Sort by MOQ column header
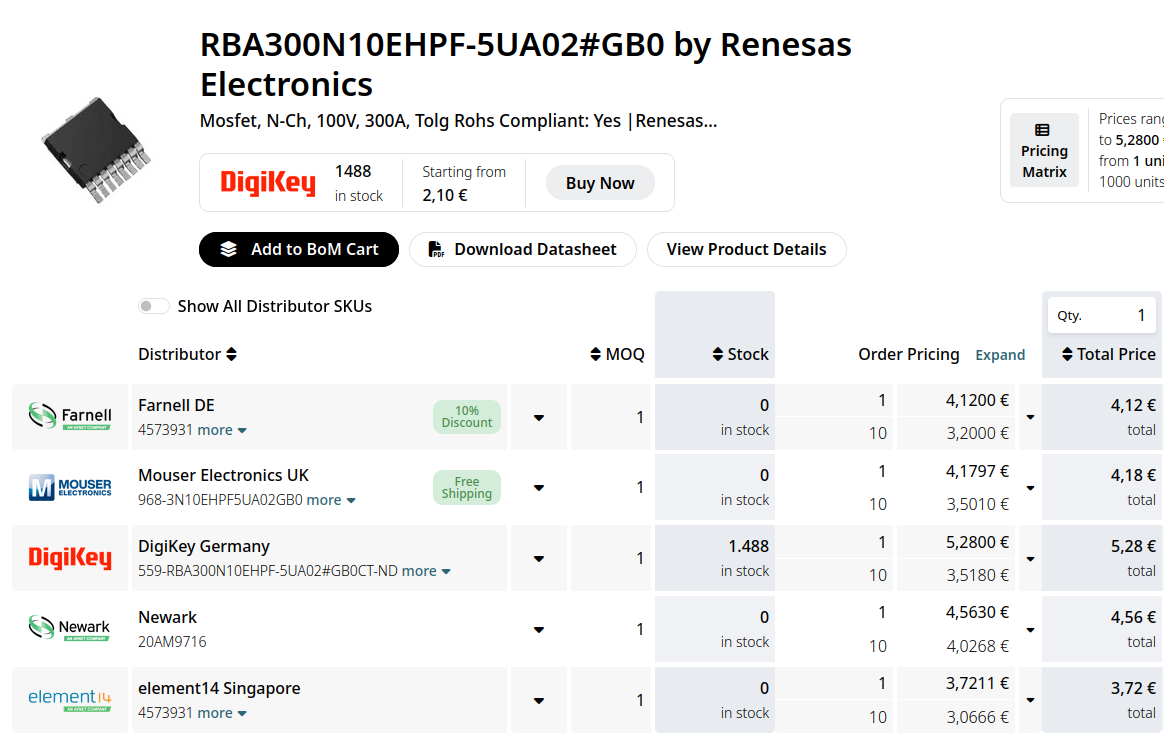1164x733 pixels. point(618,354)
